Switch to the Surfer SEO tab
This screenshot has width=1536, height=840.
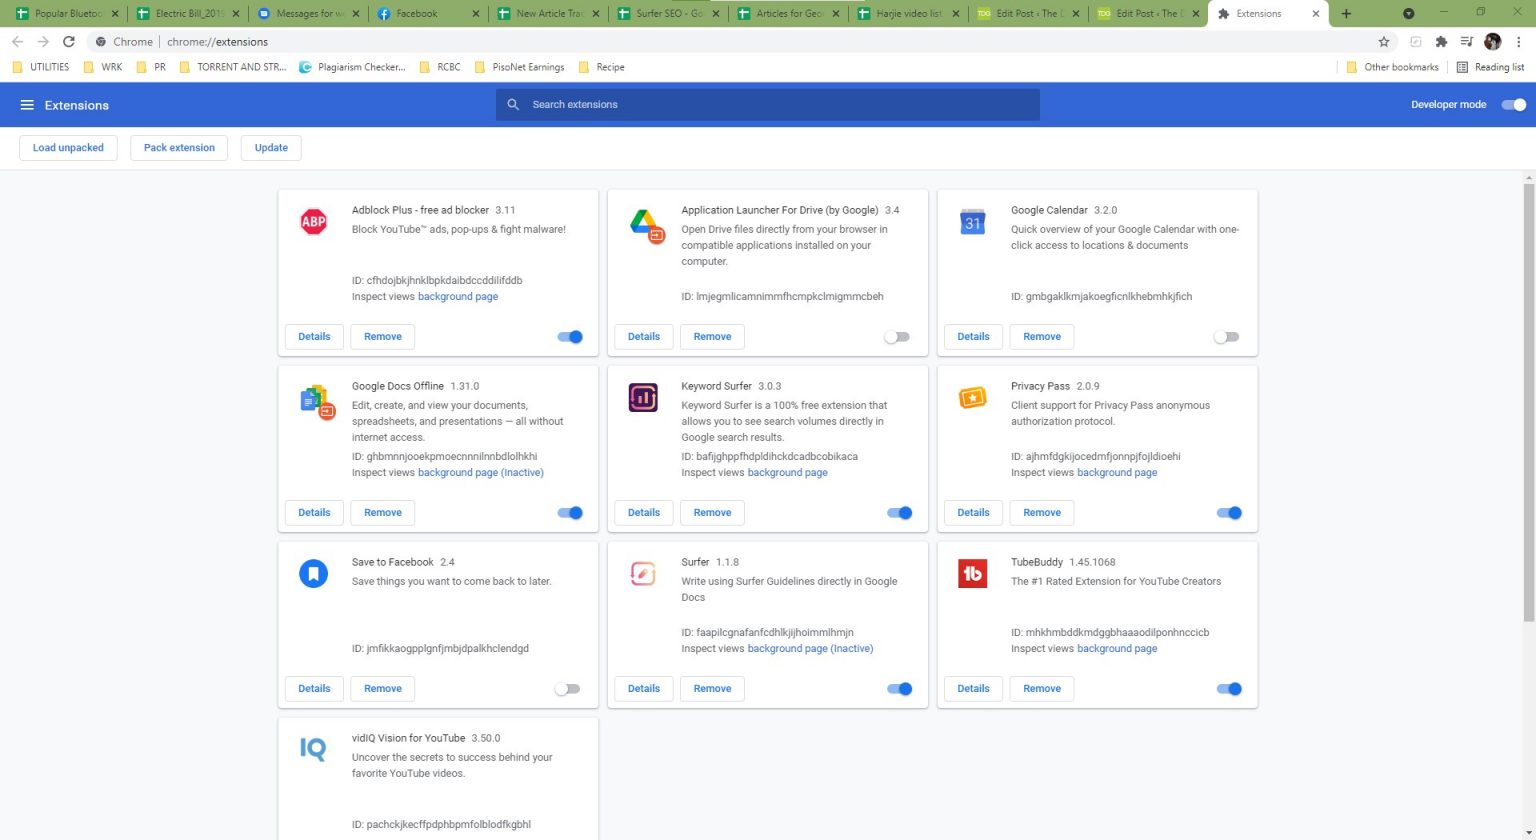tap(665, 13)
